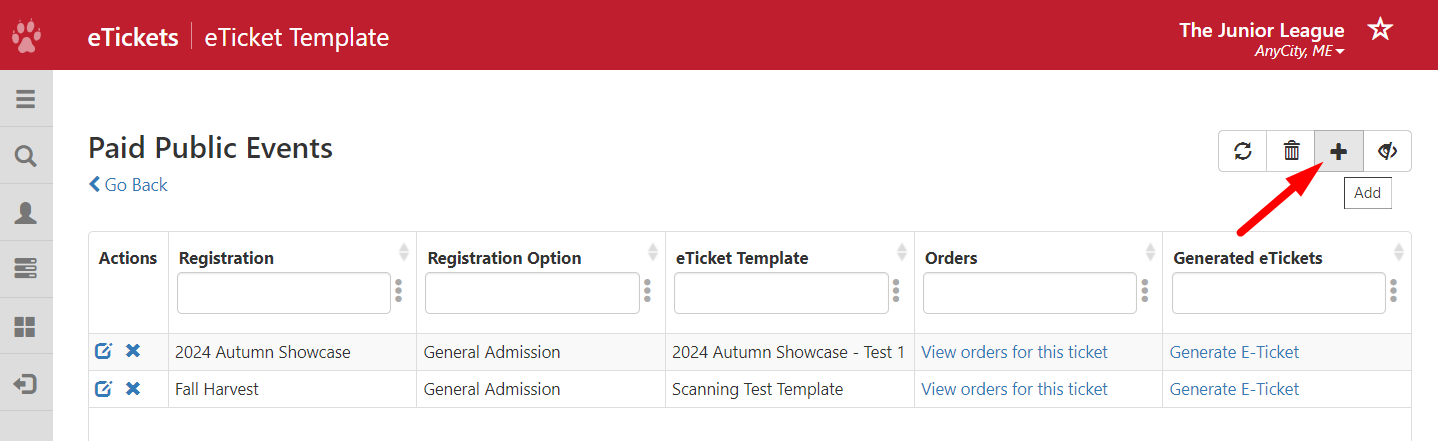
Task: View orders for Fall Harvest ticket
Action: click(1014, 389)
